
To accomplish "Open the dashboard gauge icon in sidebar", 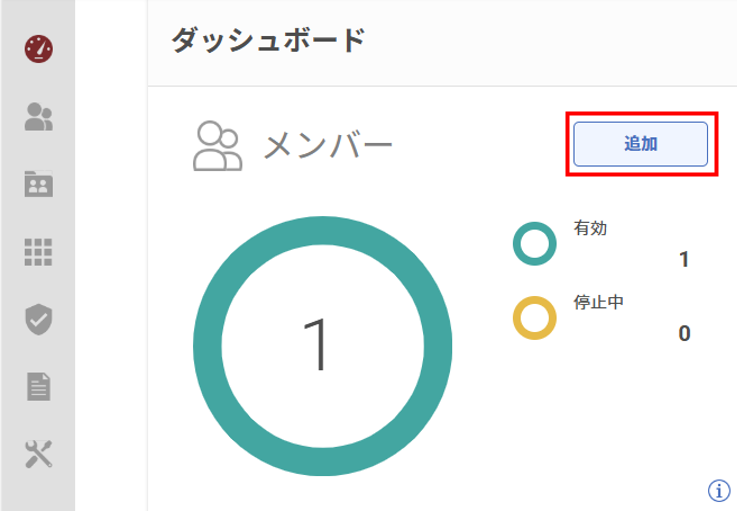I will click(x=38, y=48).
